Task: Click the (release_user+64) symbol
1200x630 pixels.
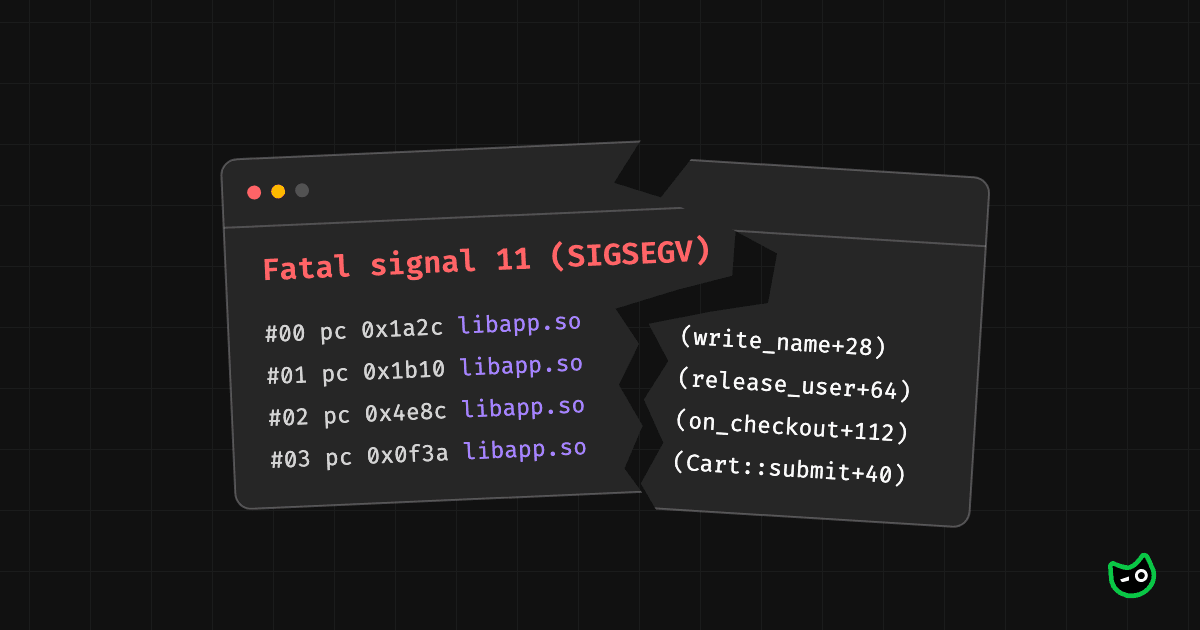Action: point(794,386)
